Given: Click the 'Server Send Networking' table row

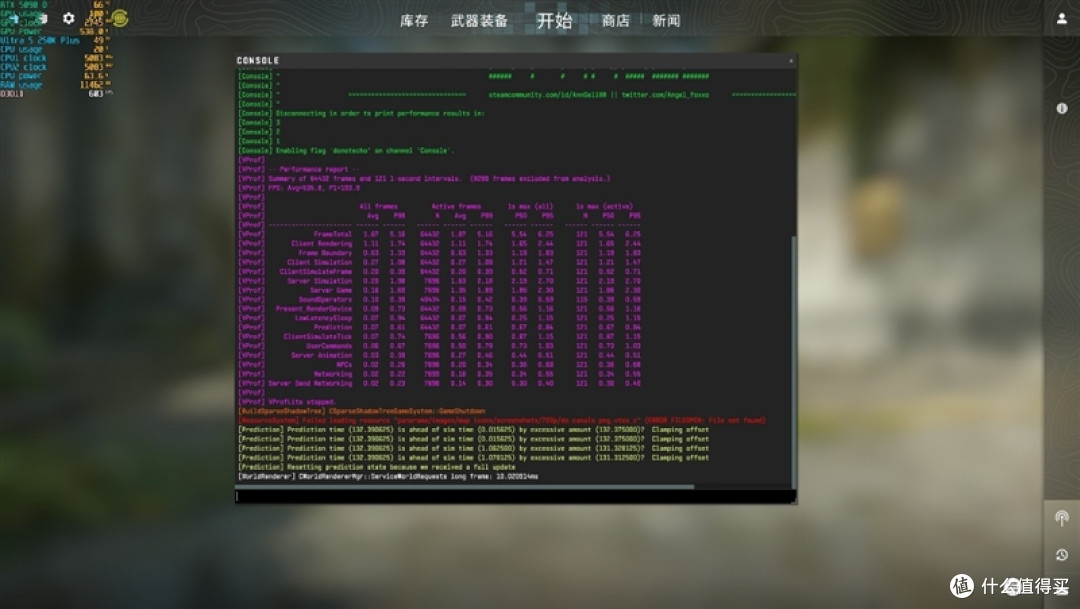Looking at the screenshot, I should pyautogui.click(x=439, y=383).
